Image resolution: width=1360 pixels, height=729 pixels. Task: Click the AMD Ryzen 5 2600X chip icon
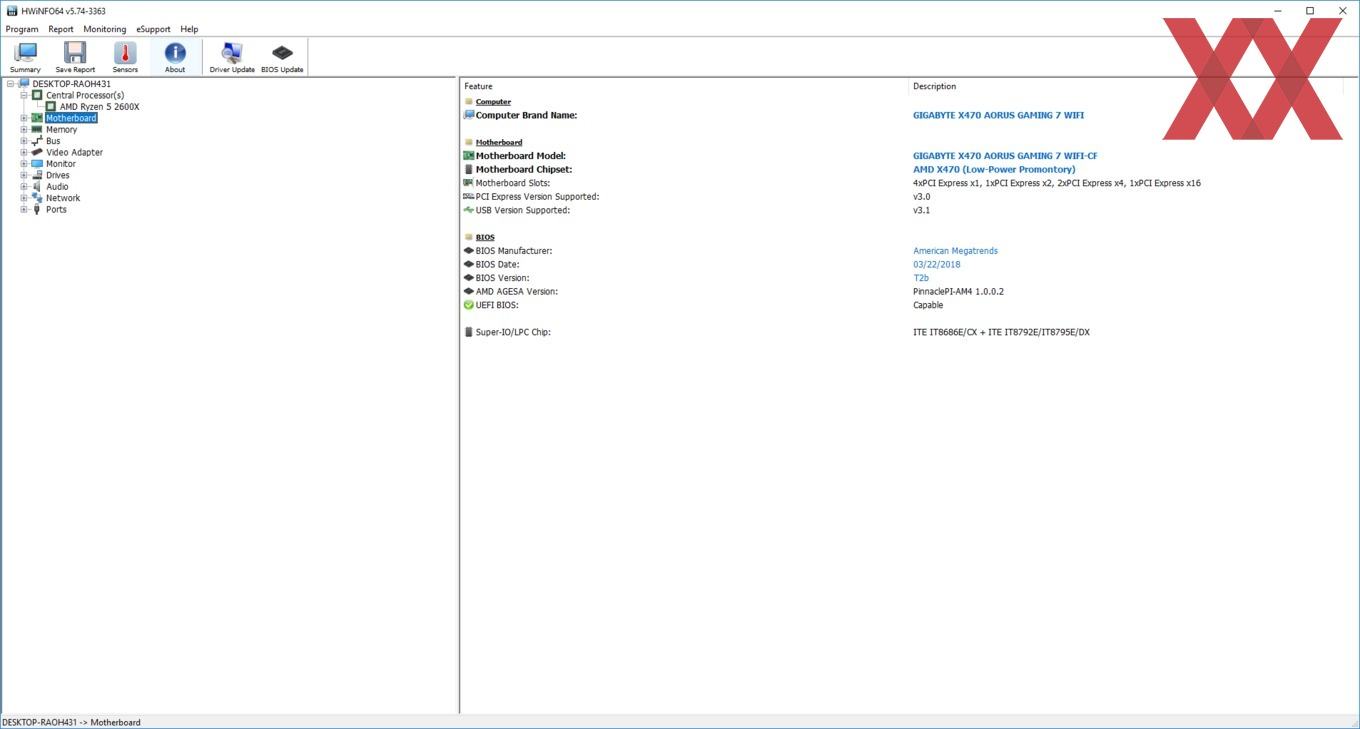51,106
